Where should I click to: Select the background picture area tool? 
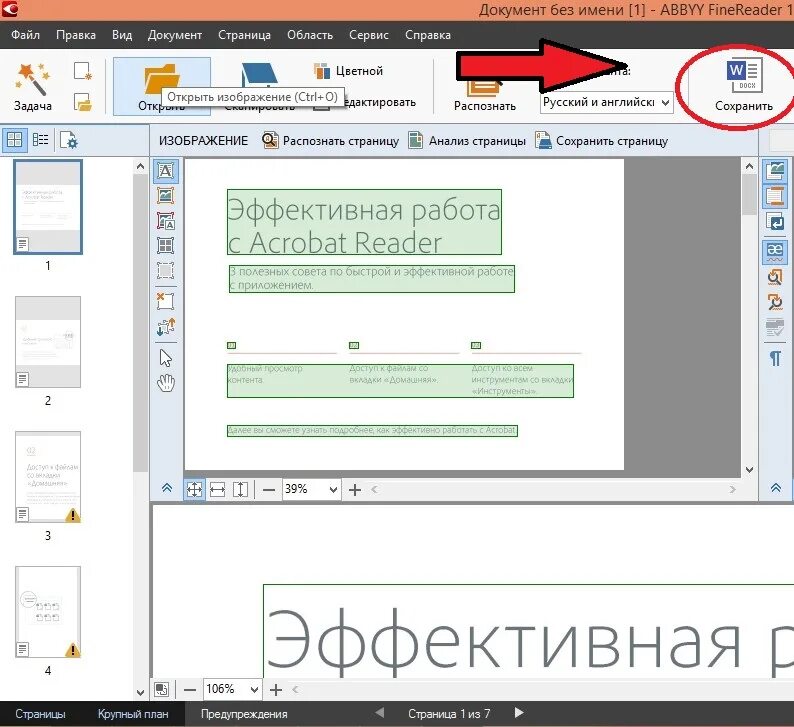click(x=166, y=221)
